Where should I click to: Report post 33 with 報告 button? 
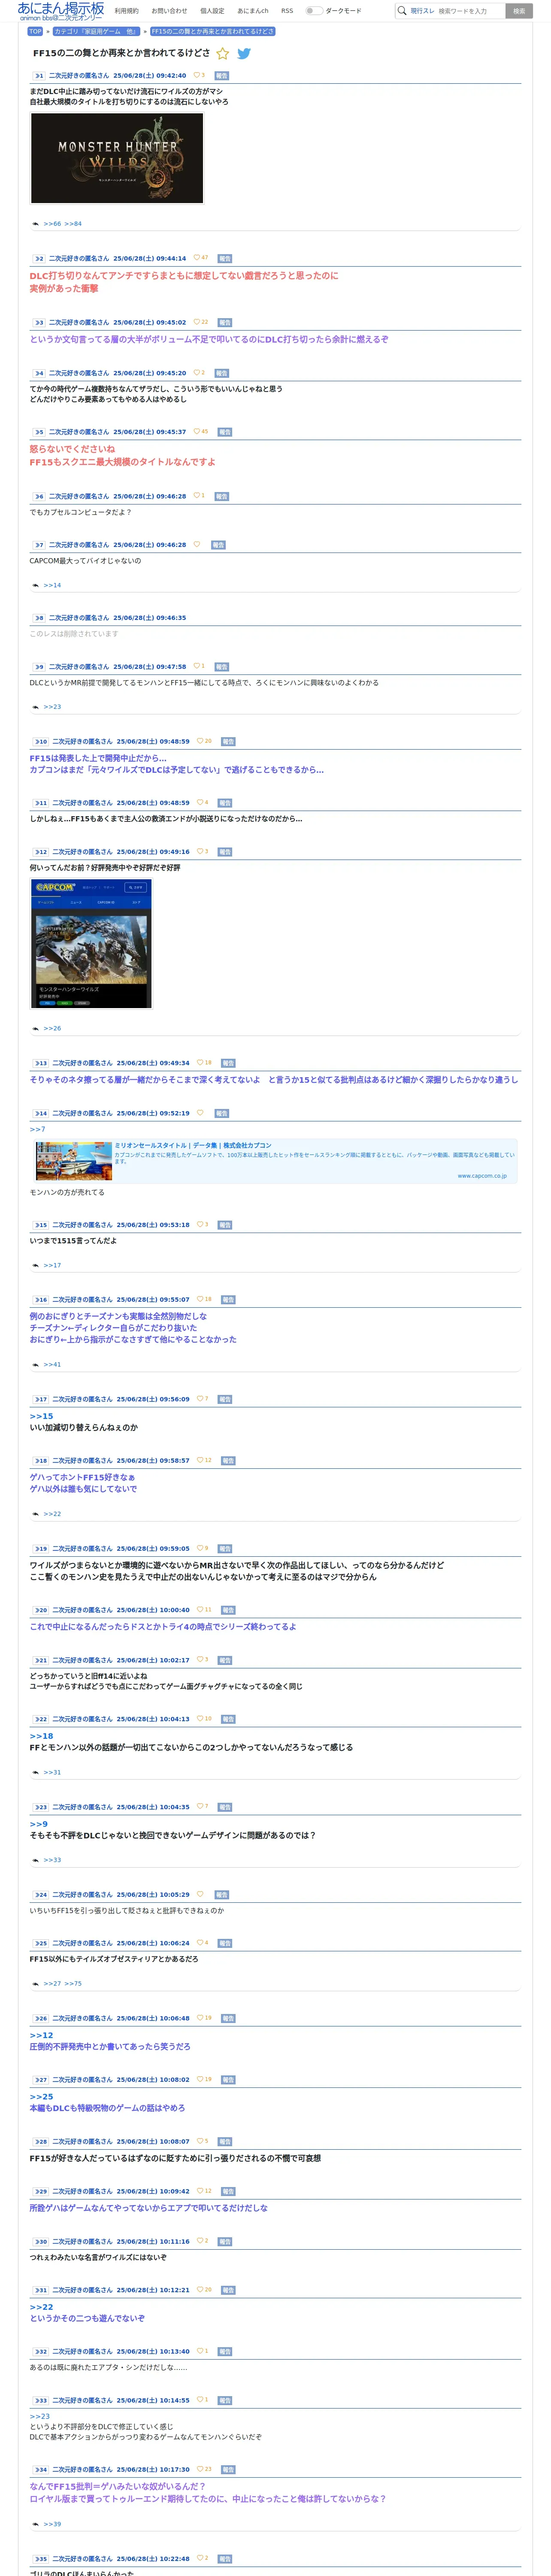coord(225,2400)
